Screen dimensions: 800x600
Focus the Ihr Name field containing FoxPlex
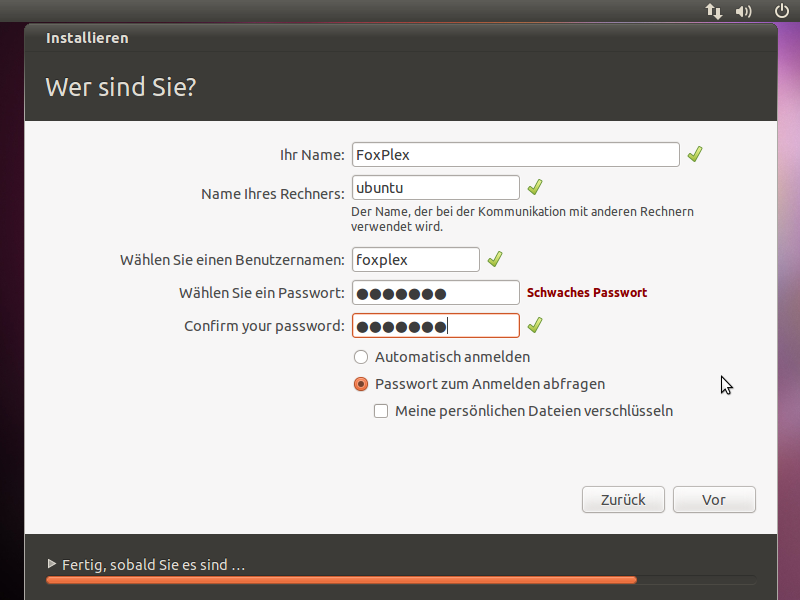(x=515, y=155)
